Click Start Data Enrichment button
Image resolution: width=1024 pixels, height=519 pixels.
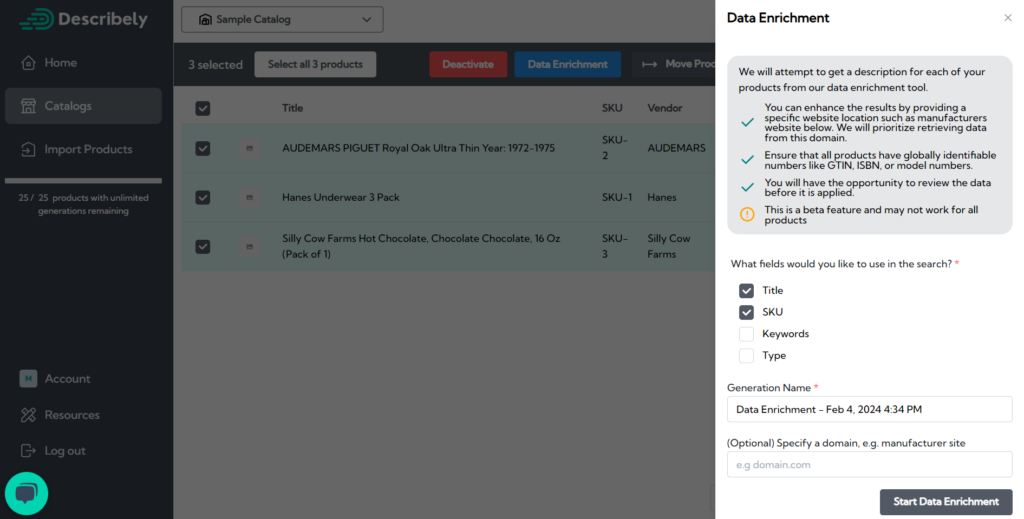click(x=945, y=502)
